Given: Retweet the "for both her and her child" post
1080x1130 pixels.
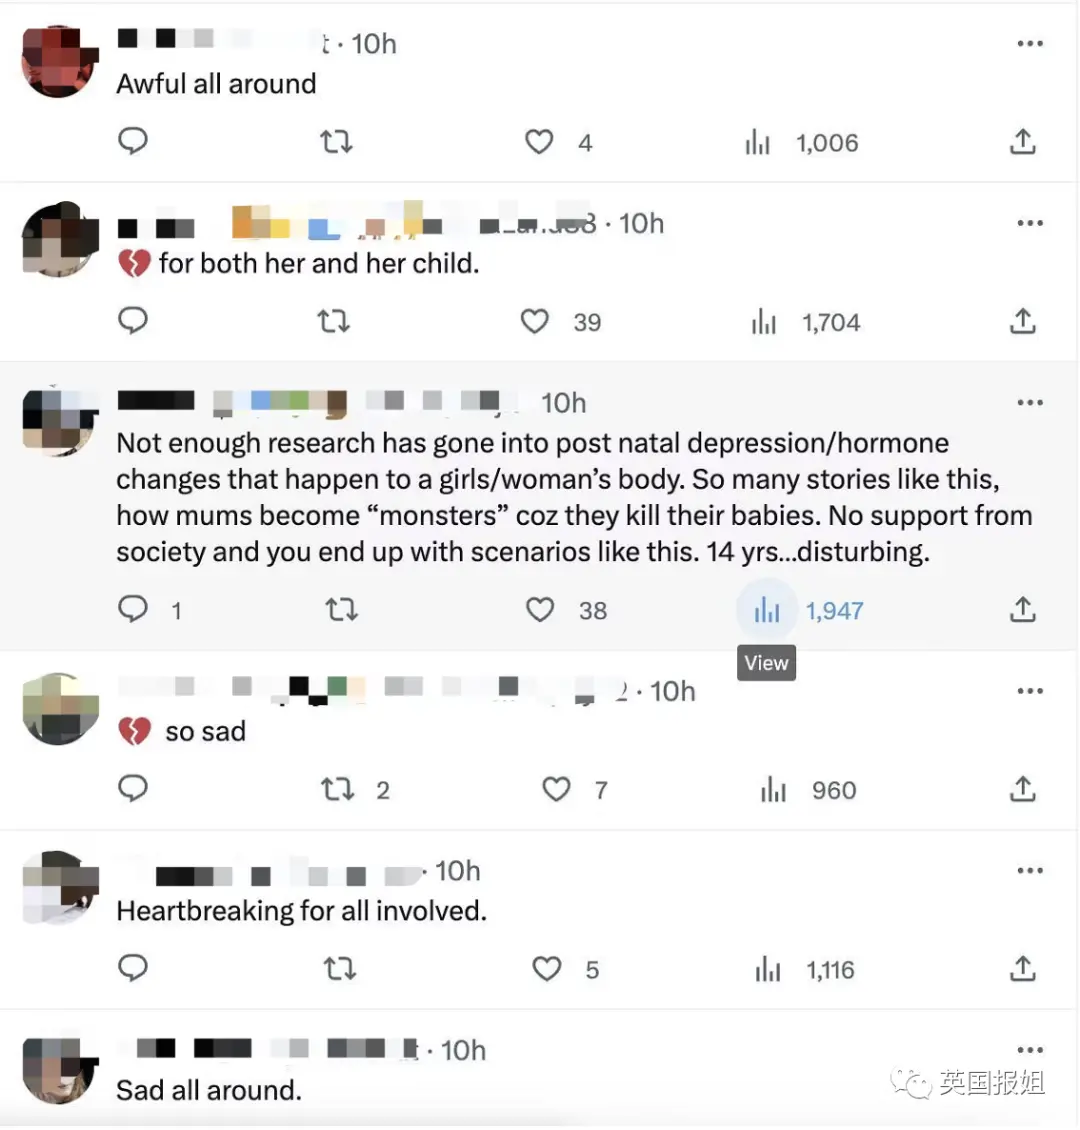Looking at the screenshot, I should click(x=334, y=321).
